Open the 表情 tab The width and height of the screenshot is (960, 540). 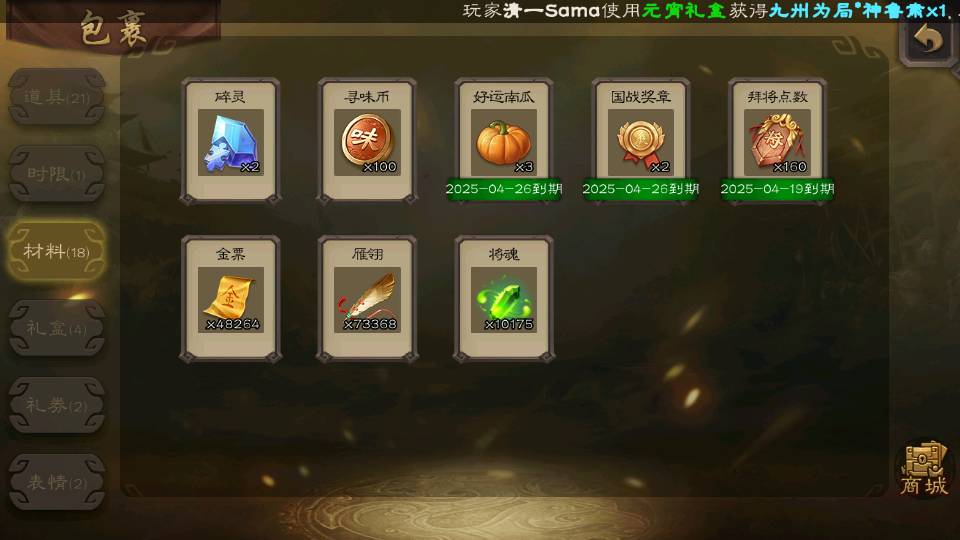pos(56,482)
